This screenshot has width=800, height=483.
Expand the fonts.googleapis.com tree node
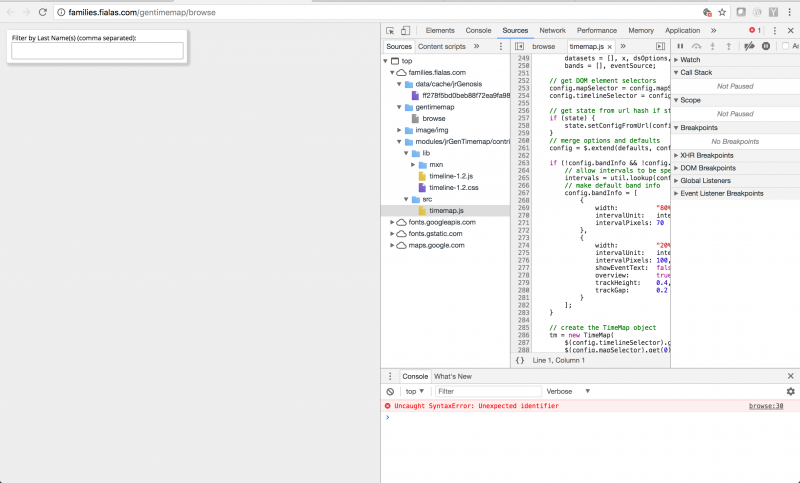click(x=391, y=222)
